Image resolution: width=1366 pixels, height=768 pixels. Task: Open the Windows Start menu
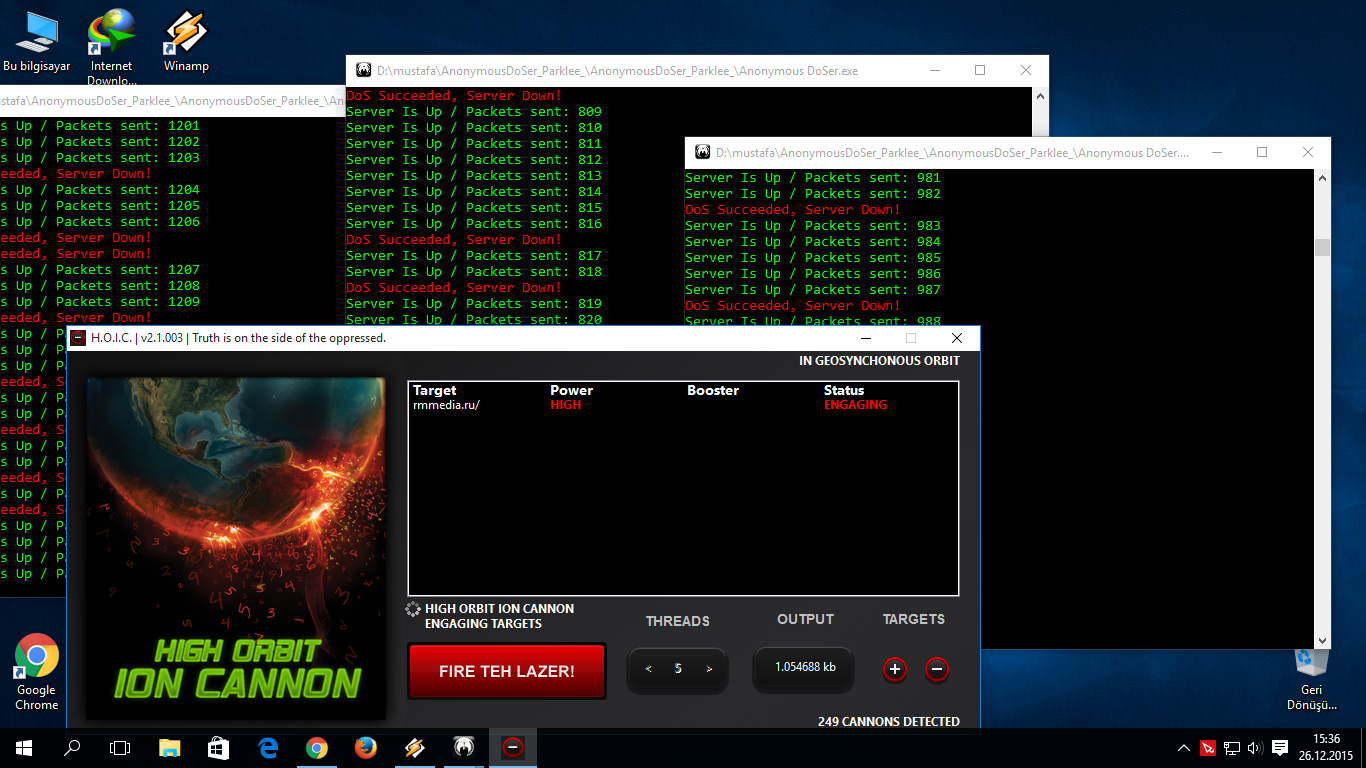pos(24,747)
